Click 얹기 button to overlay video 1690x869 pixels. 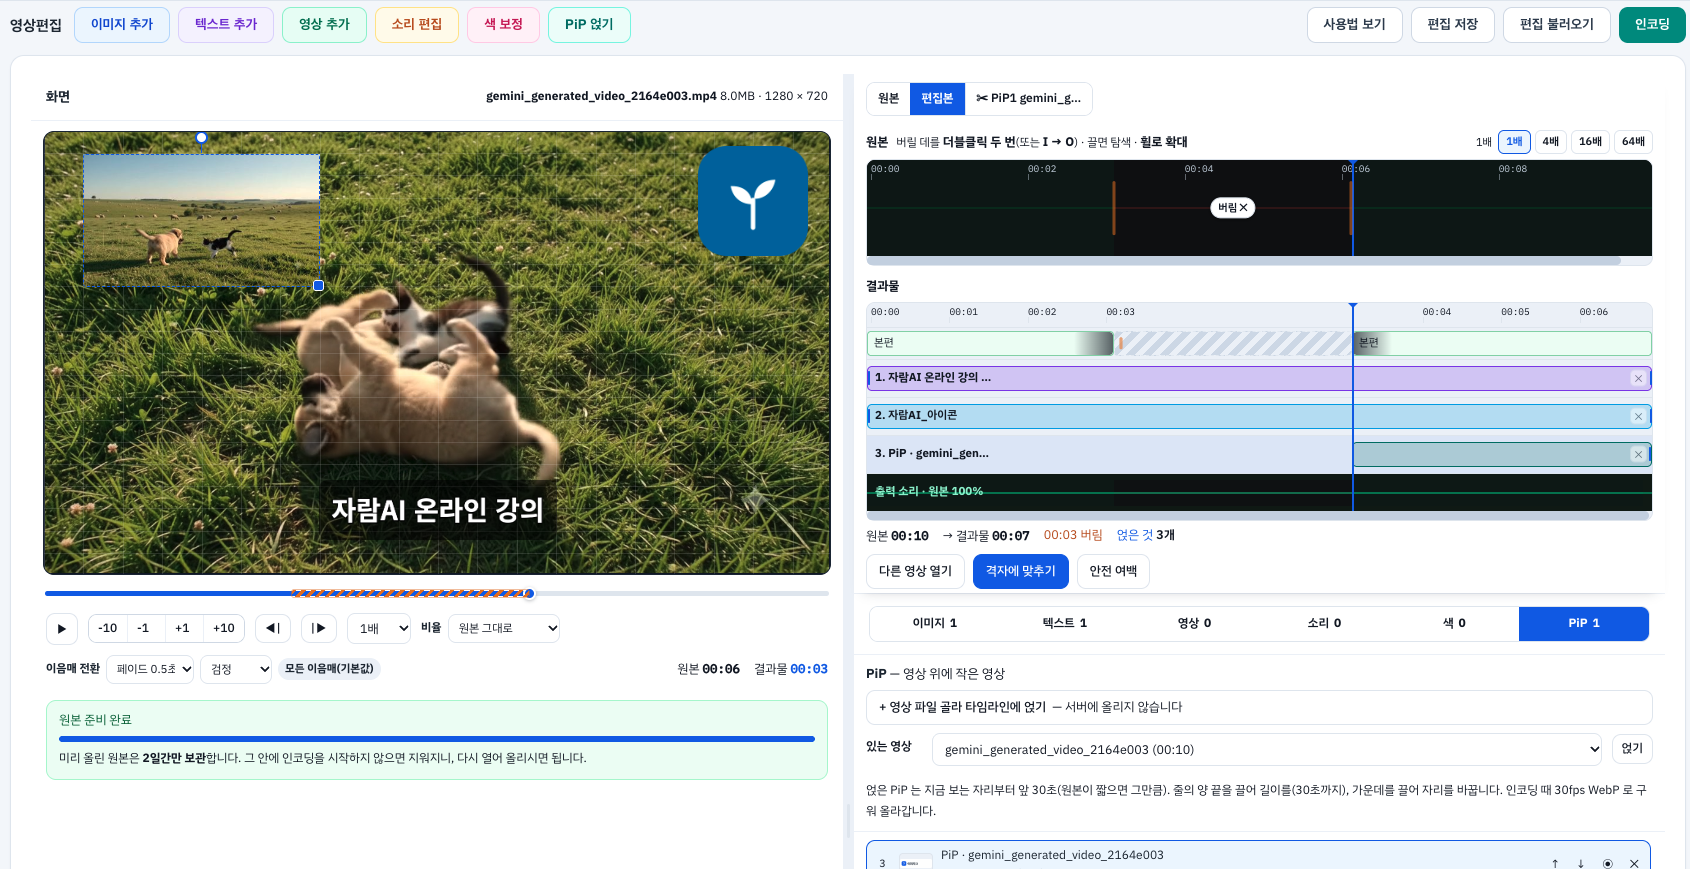click(1632, 749)
